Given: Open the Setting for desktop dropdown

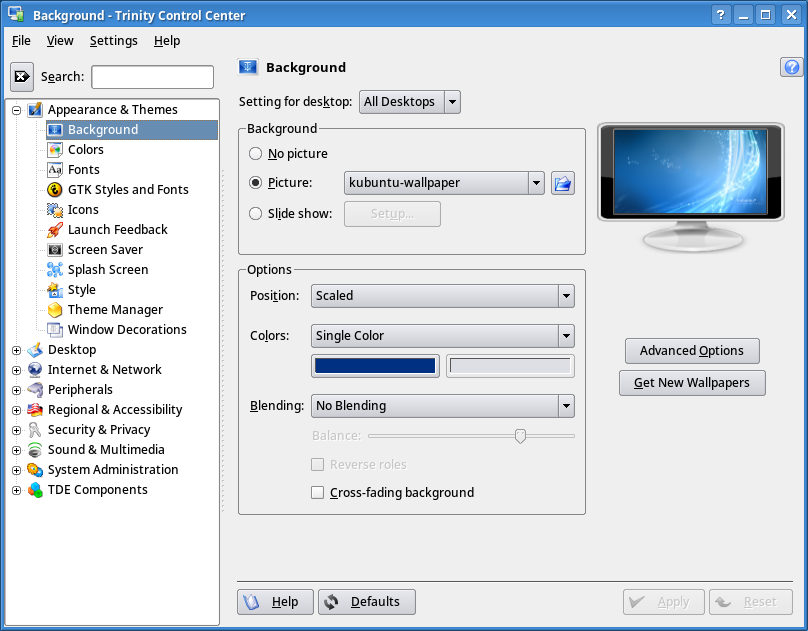Looking at the screenshot, I should click(x=409, y=101).
